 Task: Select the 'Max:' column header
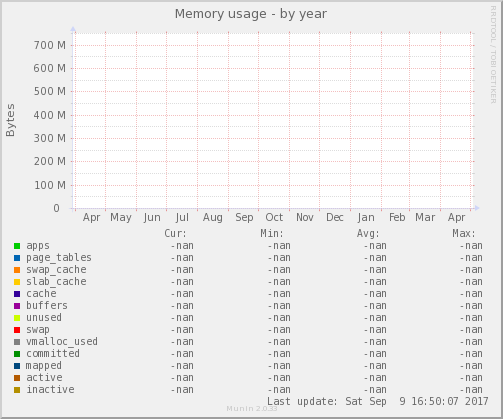[x=464, y=233]
